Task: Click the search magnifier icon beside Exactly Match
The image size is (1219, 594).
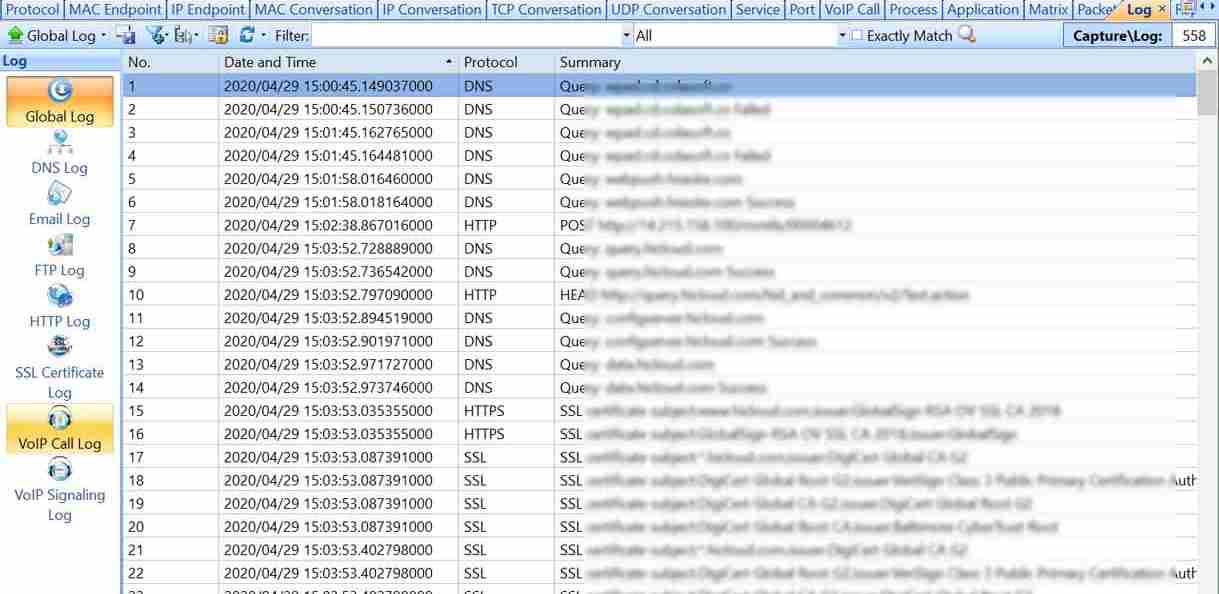Action: (966, 35)
